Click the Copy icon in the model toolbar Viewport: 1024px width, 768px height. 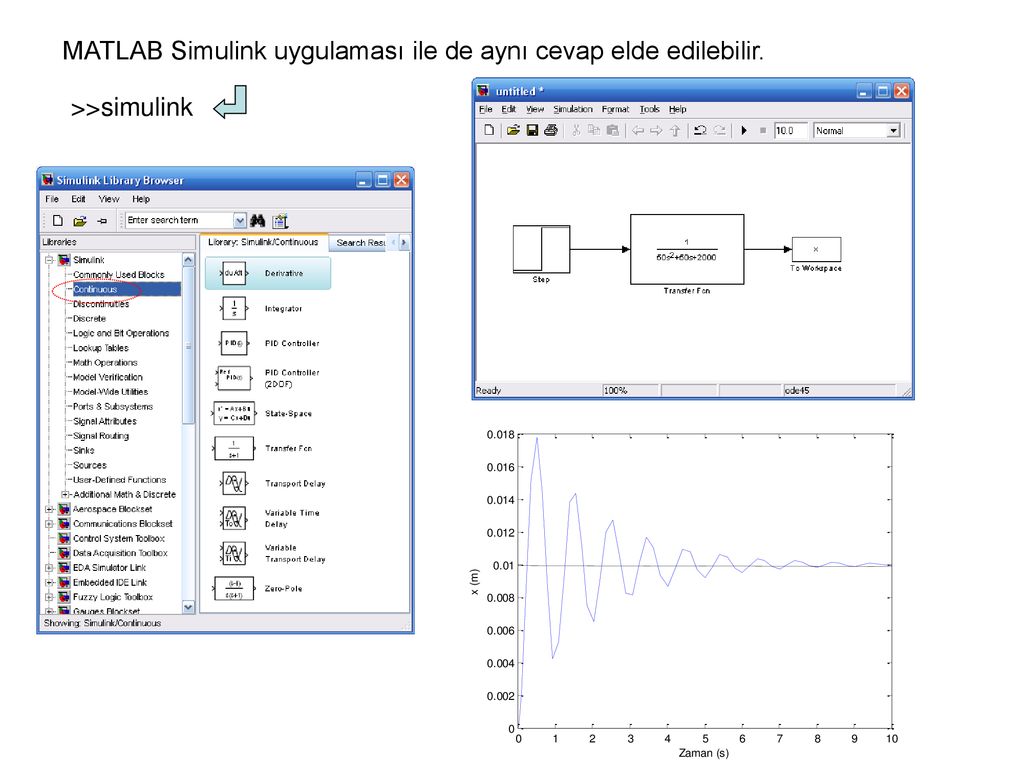tap(594, 130)
